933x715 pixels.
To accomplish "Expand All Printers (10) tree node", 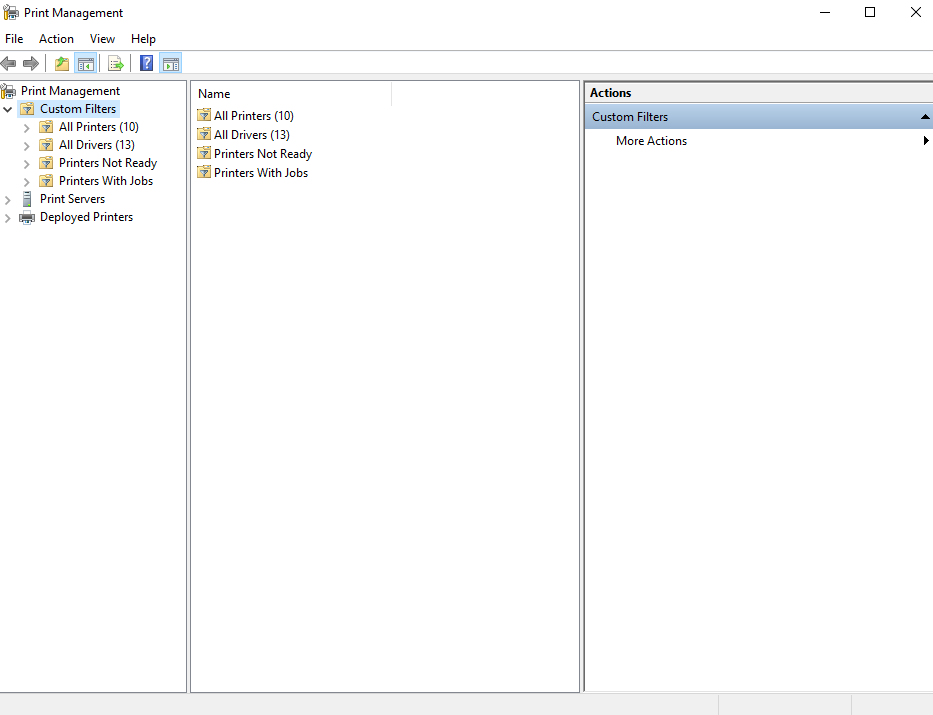I will [26, 128].
